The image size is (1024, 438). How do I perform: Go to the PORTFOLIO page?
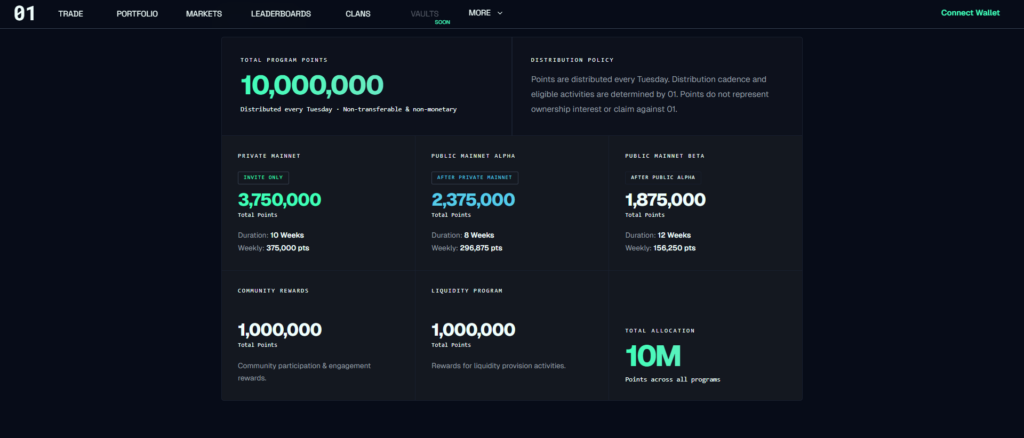coord(137,14)
